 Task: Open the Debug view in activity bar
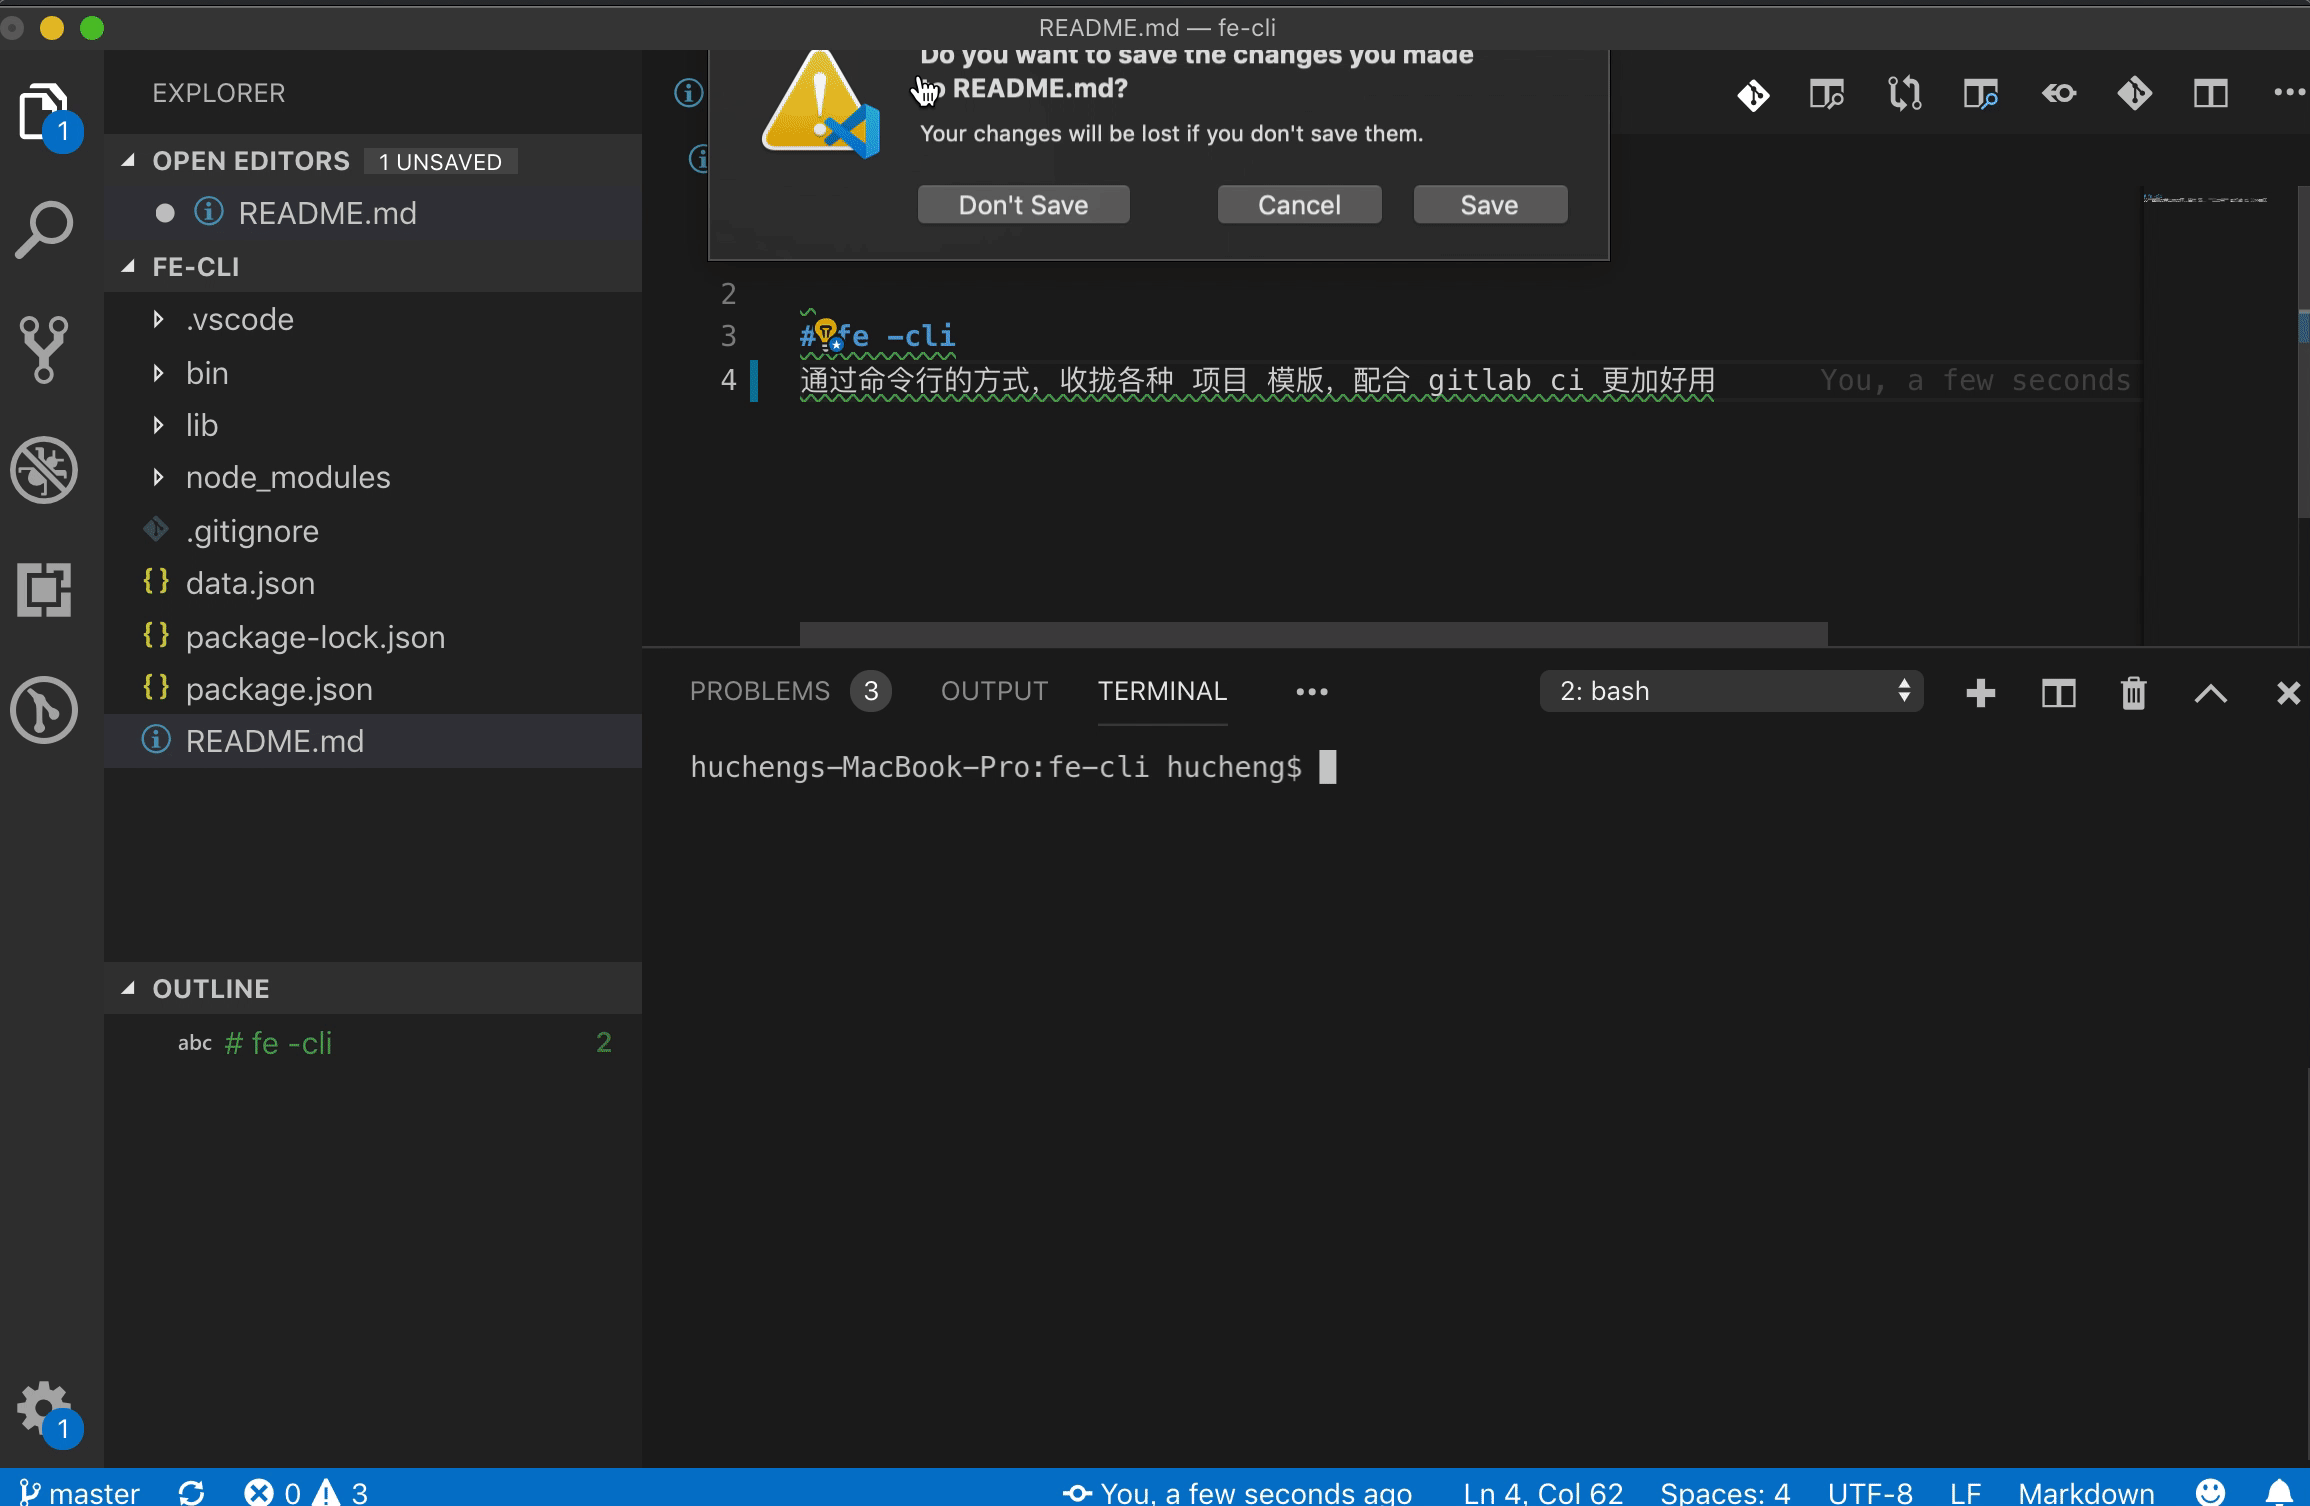point(44,470)
